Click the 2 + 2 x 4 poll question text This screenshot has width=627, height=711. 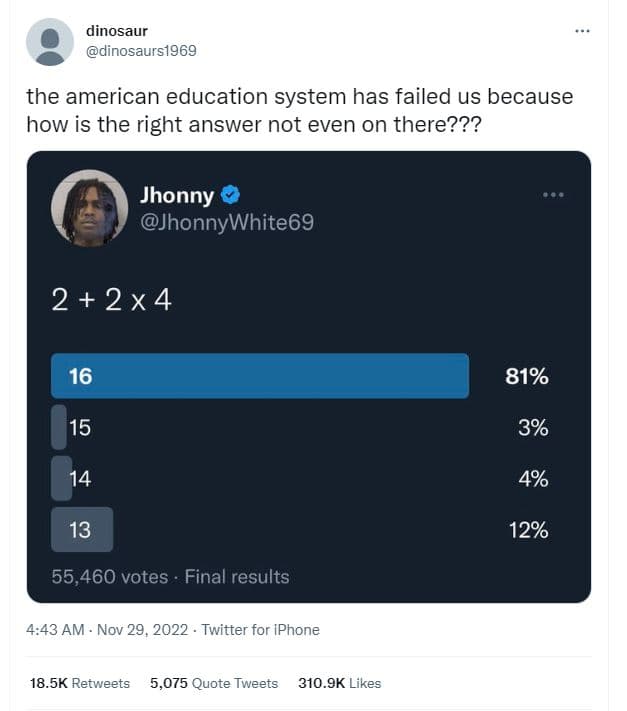pyautogui.click(x=111, y=300)
